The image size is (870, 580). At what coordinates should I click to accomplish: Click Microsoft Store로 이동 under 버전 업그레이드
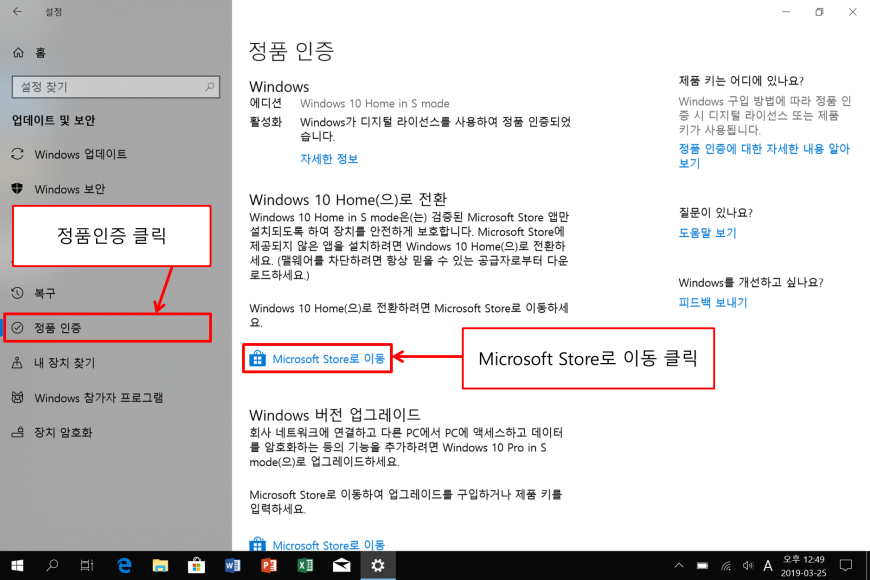pyautogui.click(x=328, y=545)
